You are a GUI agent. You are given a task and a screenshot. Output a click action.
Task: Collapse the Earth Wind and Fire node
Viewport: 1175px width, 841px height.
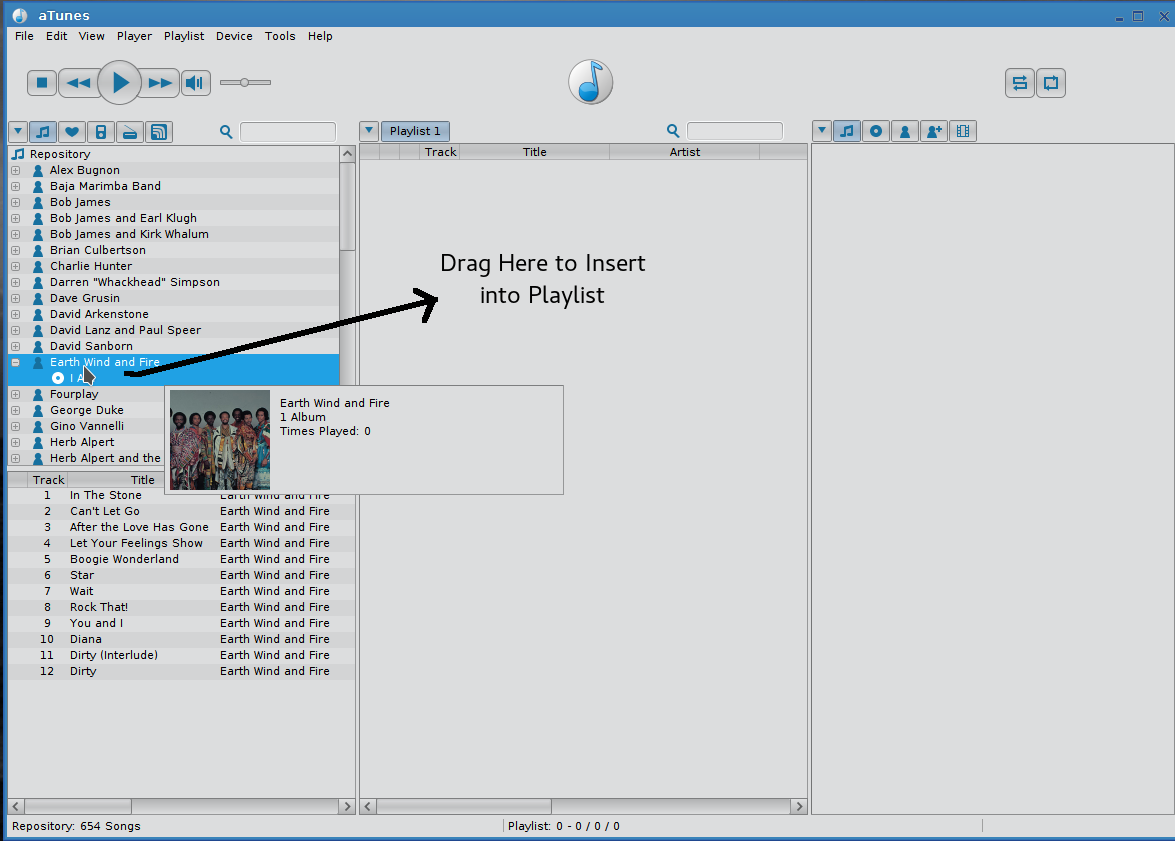16,362
